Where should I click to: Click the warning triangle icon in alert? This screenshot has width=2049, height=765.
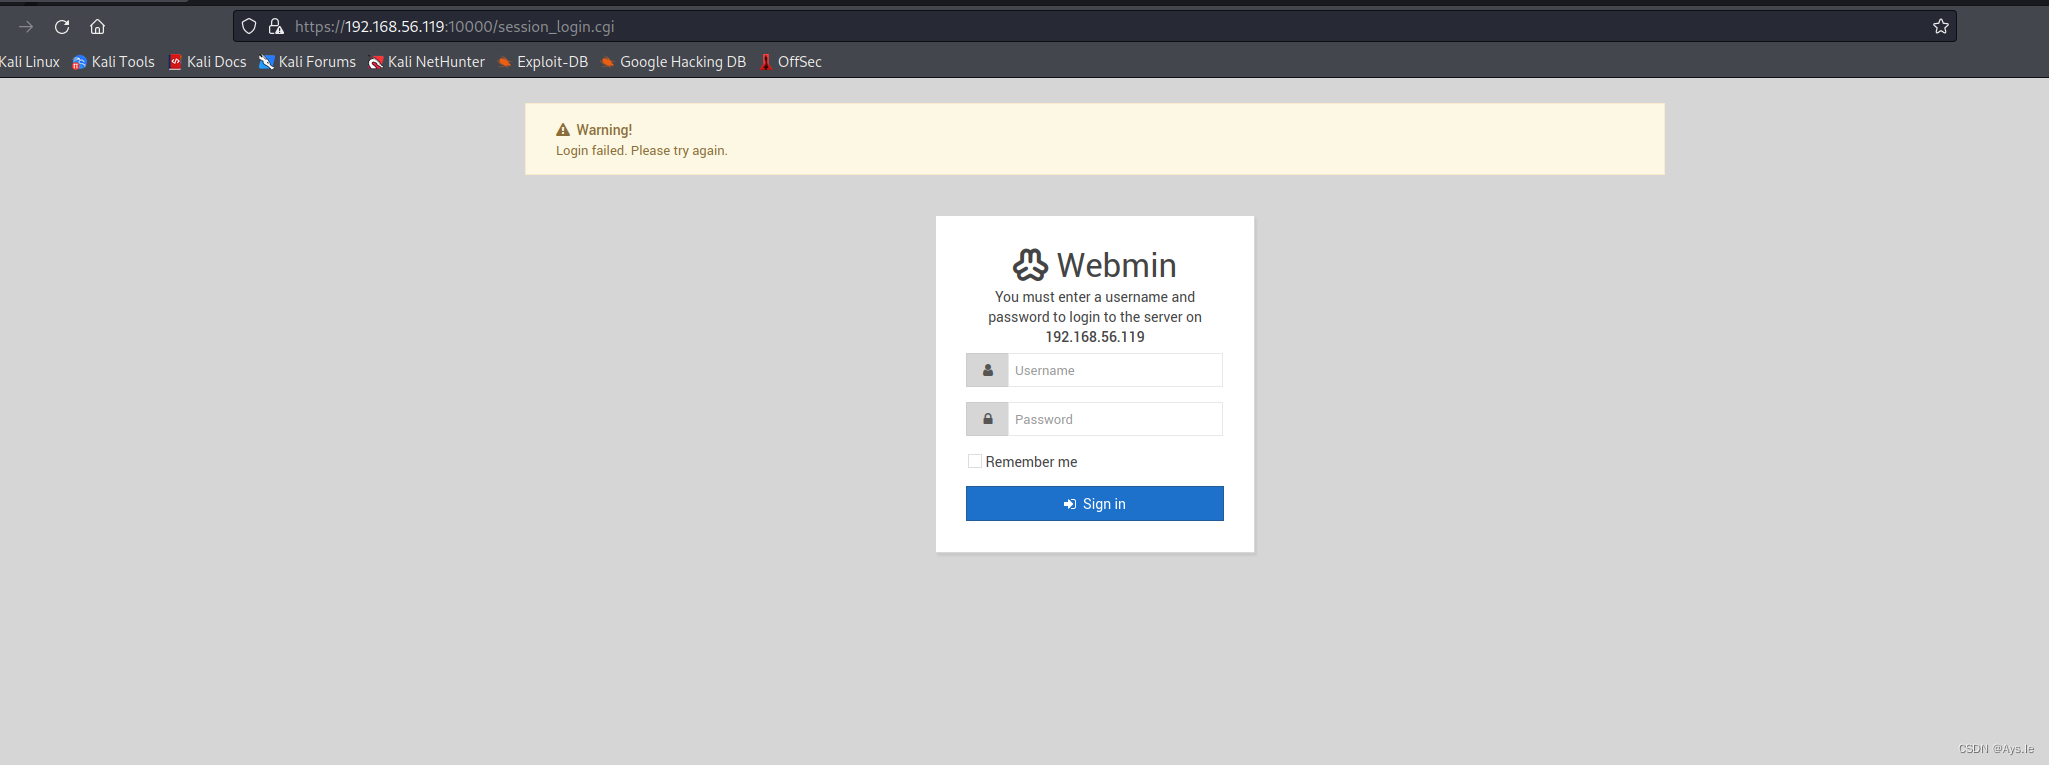tap(563, 130)
